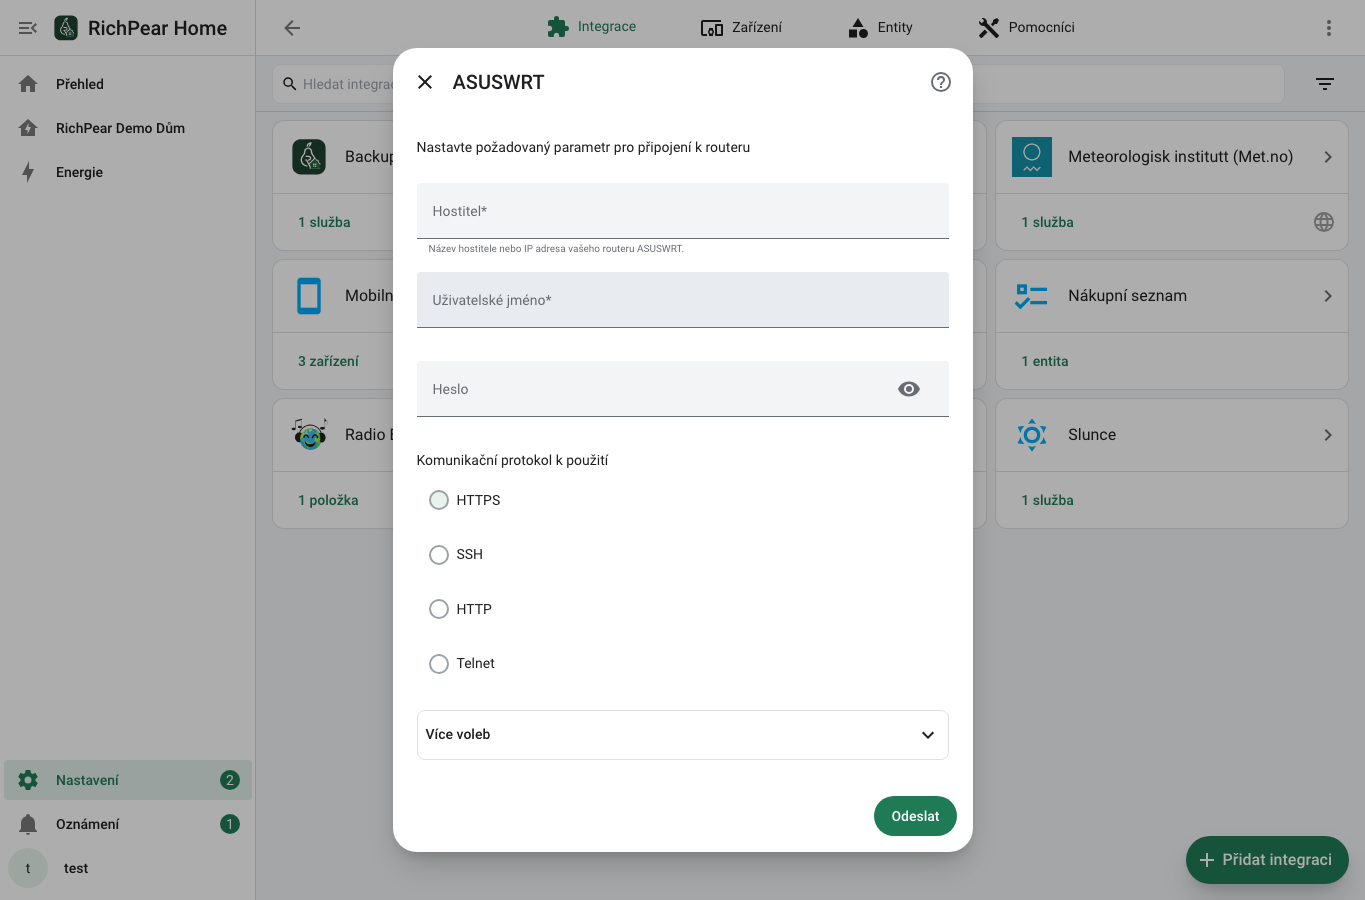Open the 1 služba link under Slunce
The width and height of the screenshot is (1365, 900).
1047,500
